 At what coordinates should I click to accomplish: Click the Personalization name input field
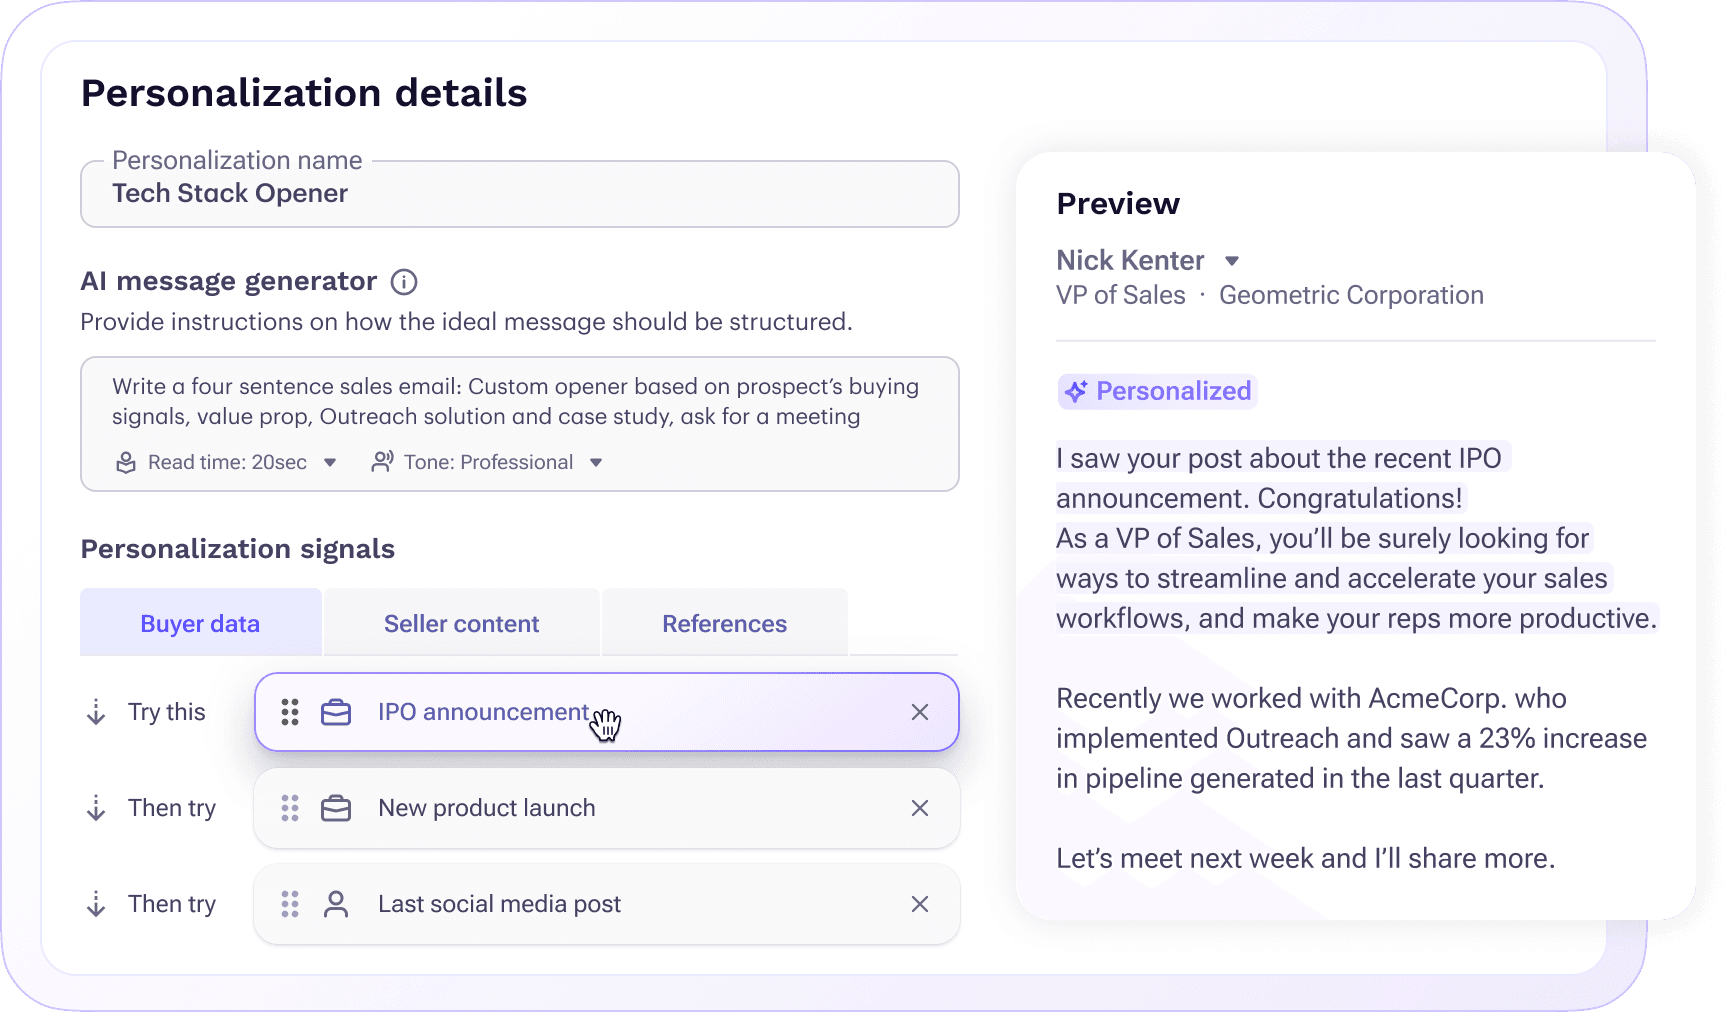[519, 194]
